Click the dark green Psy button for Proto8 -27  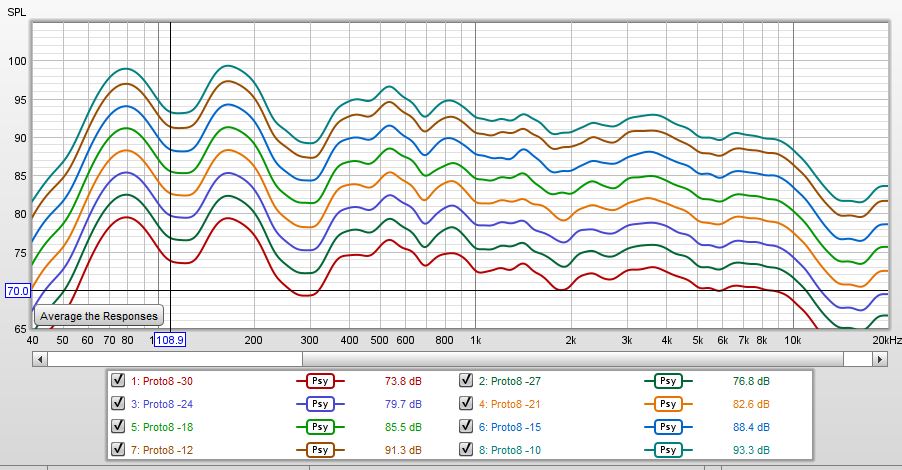[x=668, y=381]
